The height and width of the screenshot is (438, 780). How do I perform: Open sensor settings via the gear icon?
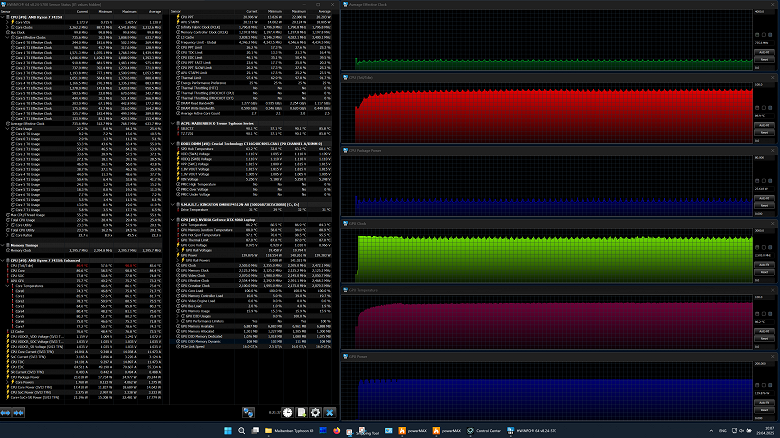click(x=315, y=412)
